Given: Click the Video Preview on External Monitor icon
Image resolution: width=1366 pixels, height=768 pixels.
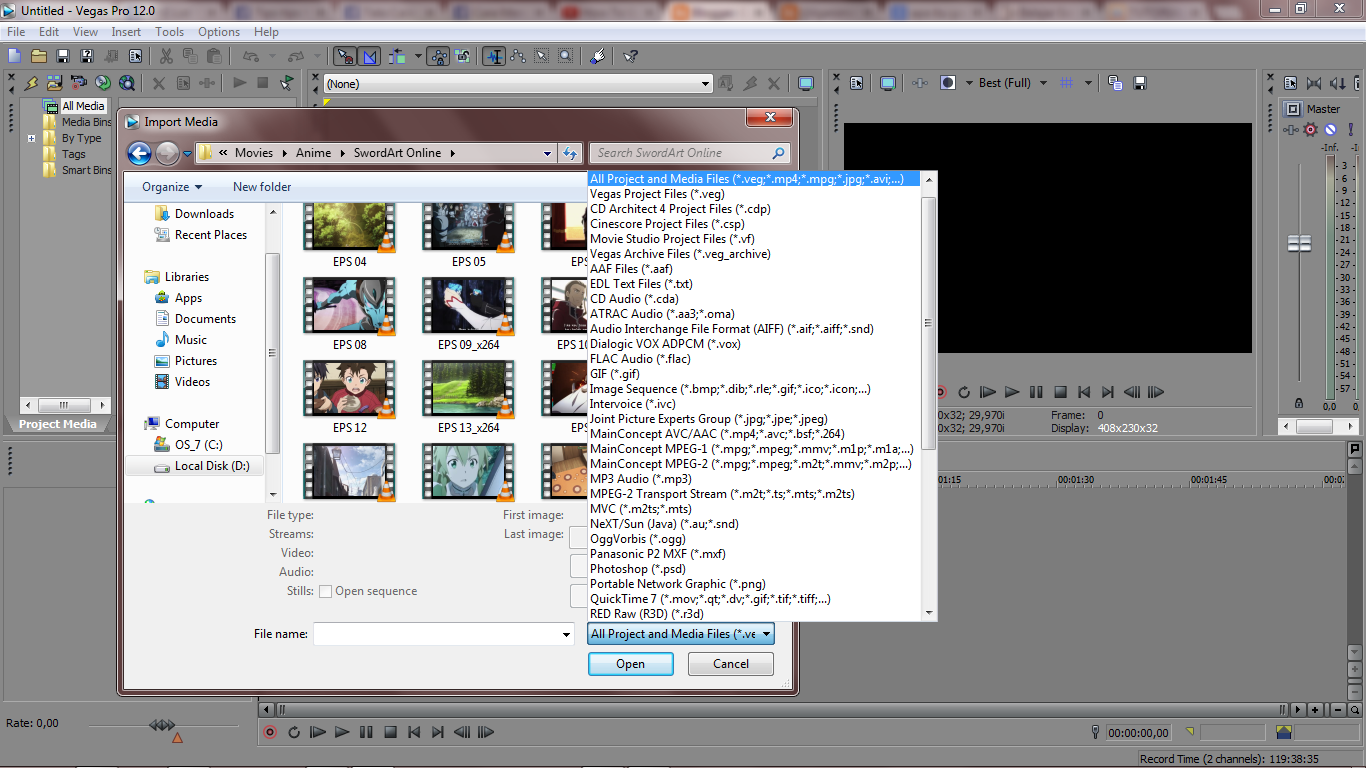Looking at the screenshot, I should coord(887,83).
